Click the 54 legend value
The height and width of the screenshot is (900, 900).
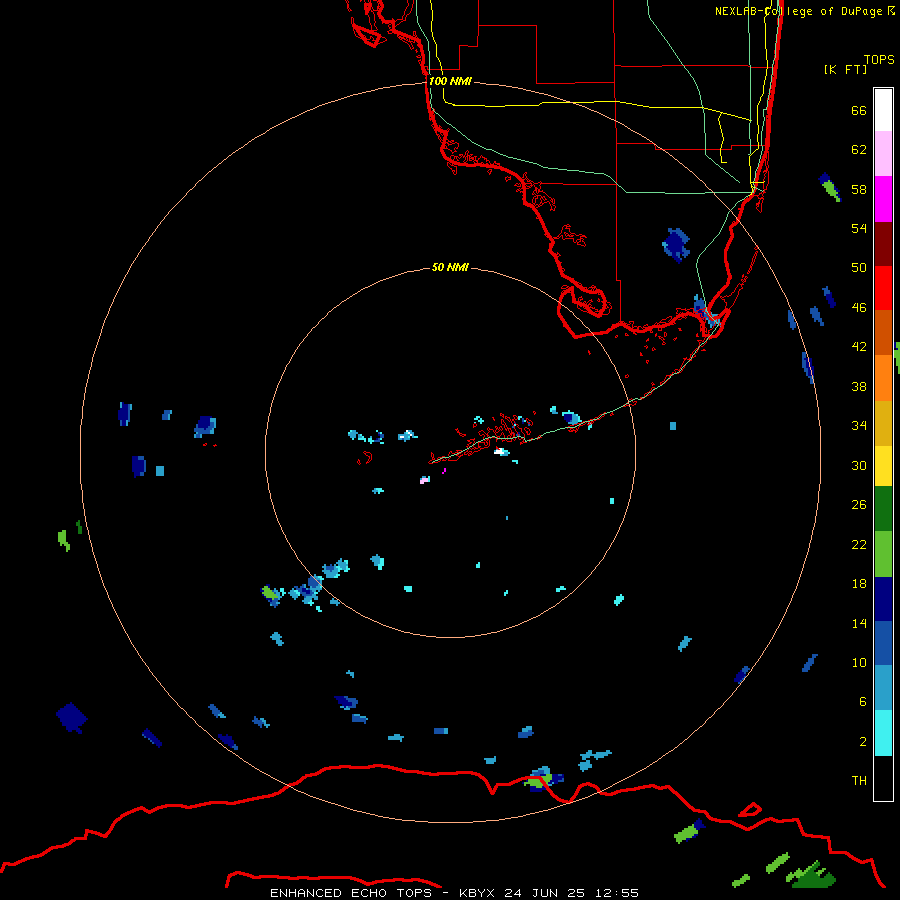point(859,228)
